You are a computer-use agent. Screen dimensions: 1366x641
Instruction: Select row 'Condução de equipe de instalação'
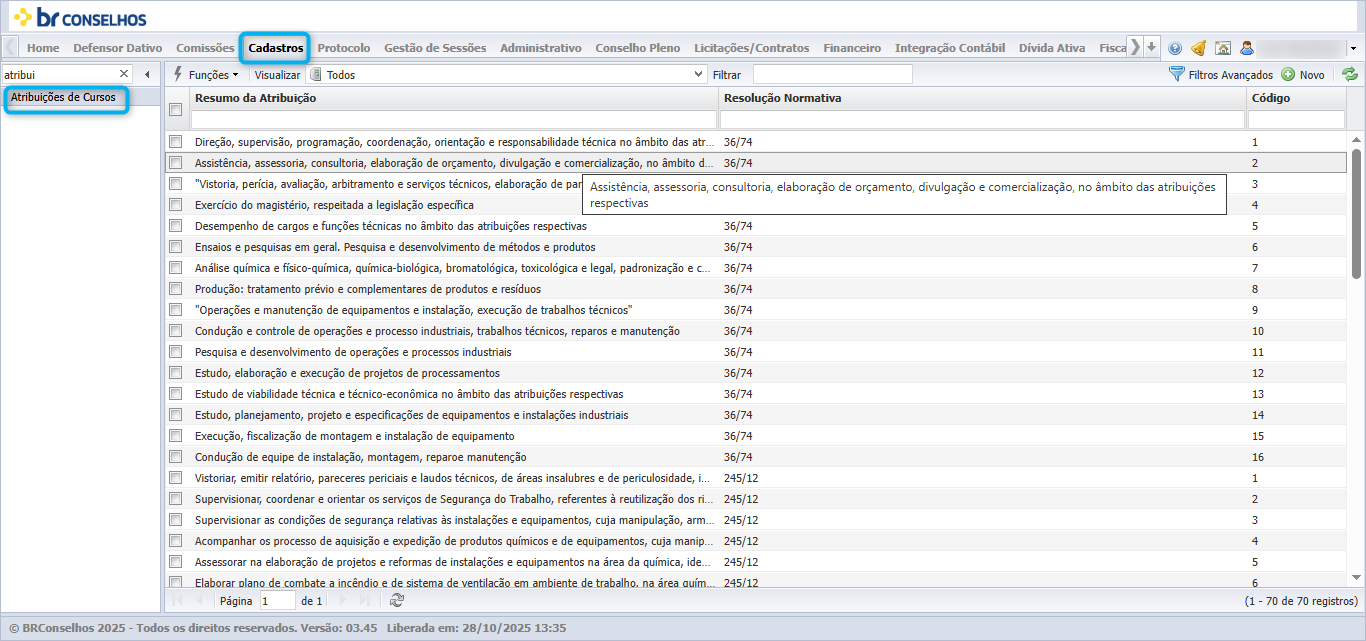pyautogui.click(x=755, y=457)
